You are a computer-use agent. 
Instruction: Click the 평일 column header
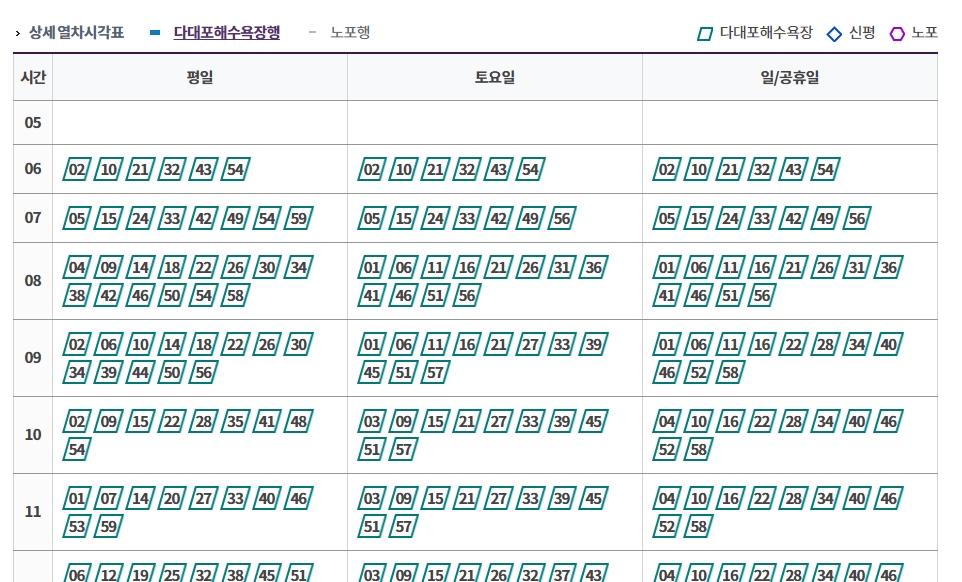tap(200, 77)
